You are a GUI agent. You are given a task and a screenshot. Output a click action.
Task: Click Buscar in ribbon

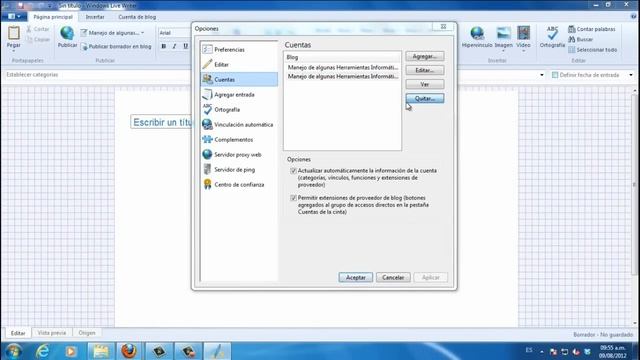click(x=581, y=39)
